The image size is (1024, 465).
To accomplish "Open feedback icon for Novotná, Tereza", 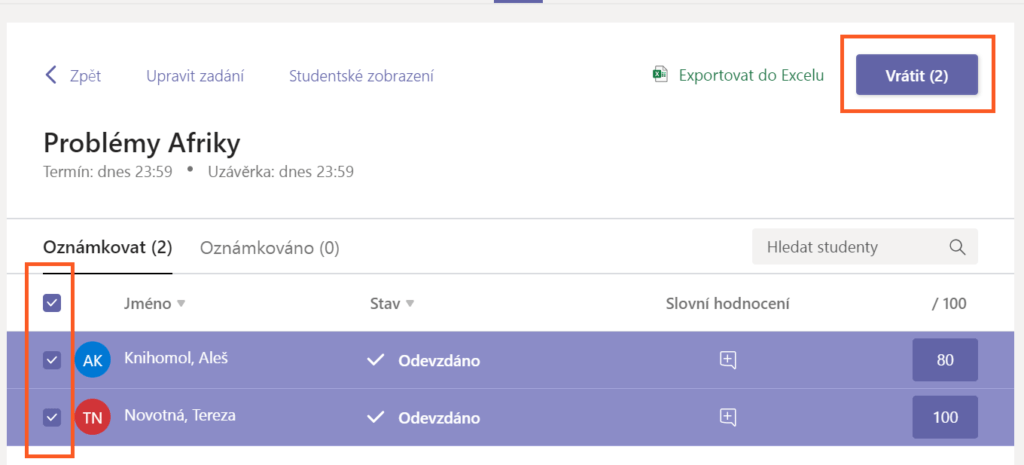I will click(728, 417).
